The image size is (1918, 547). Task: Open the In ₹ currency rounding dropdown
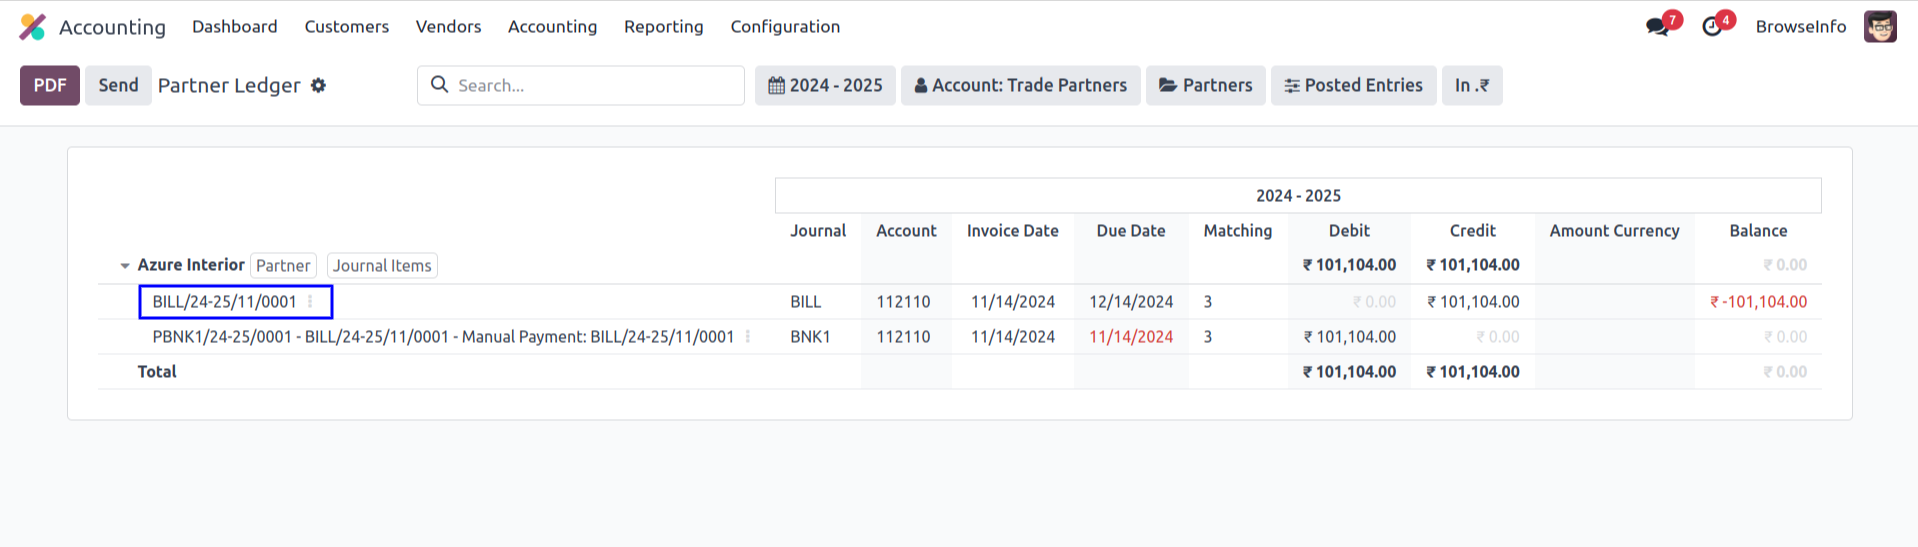click(1471, 86)
